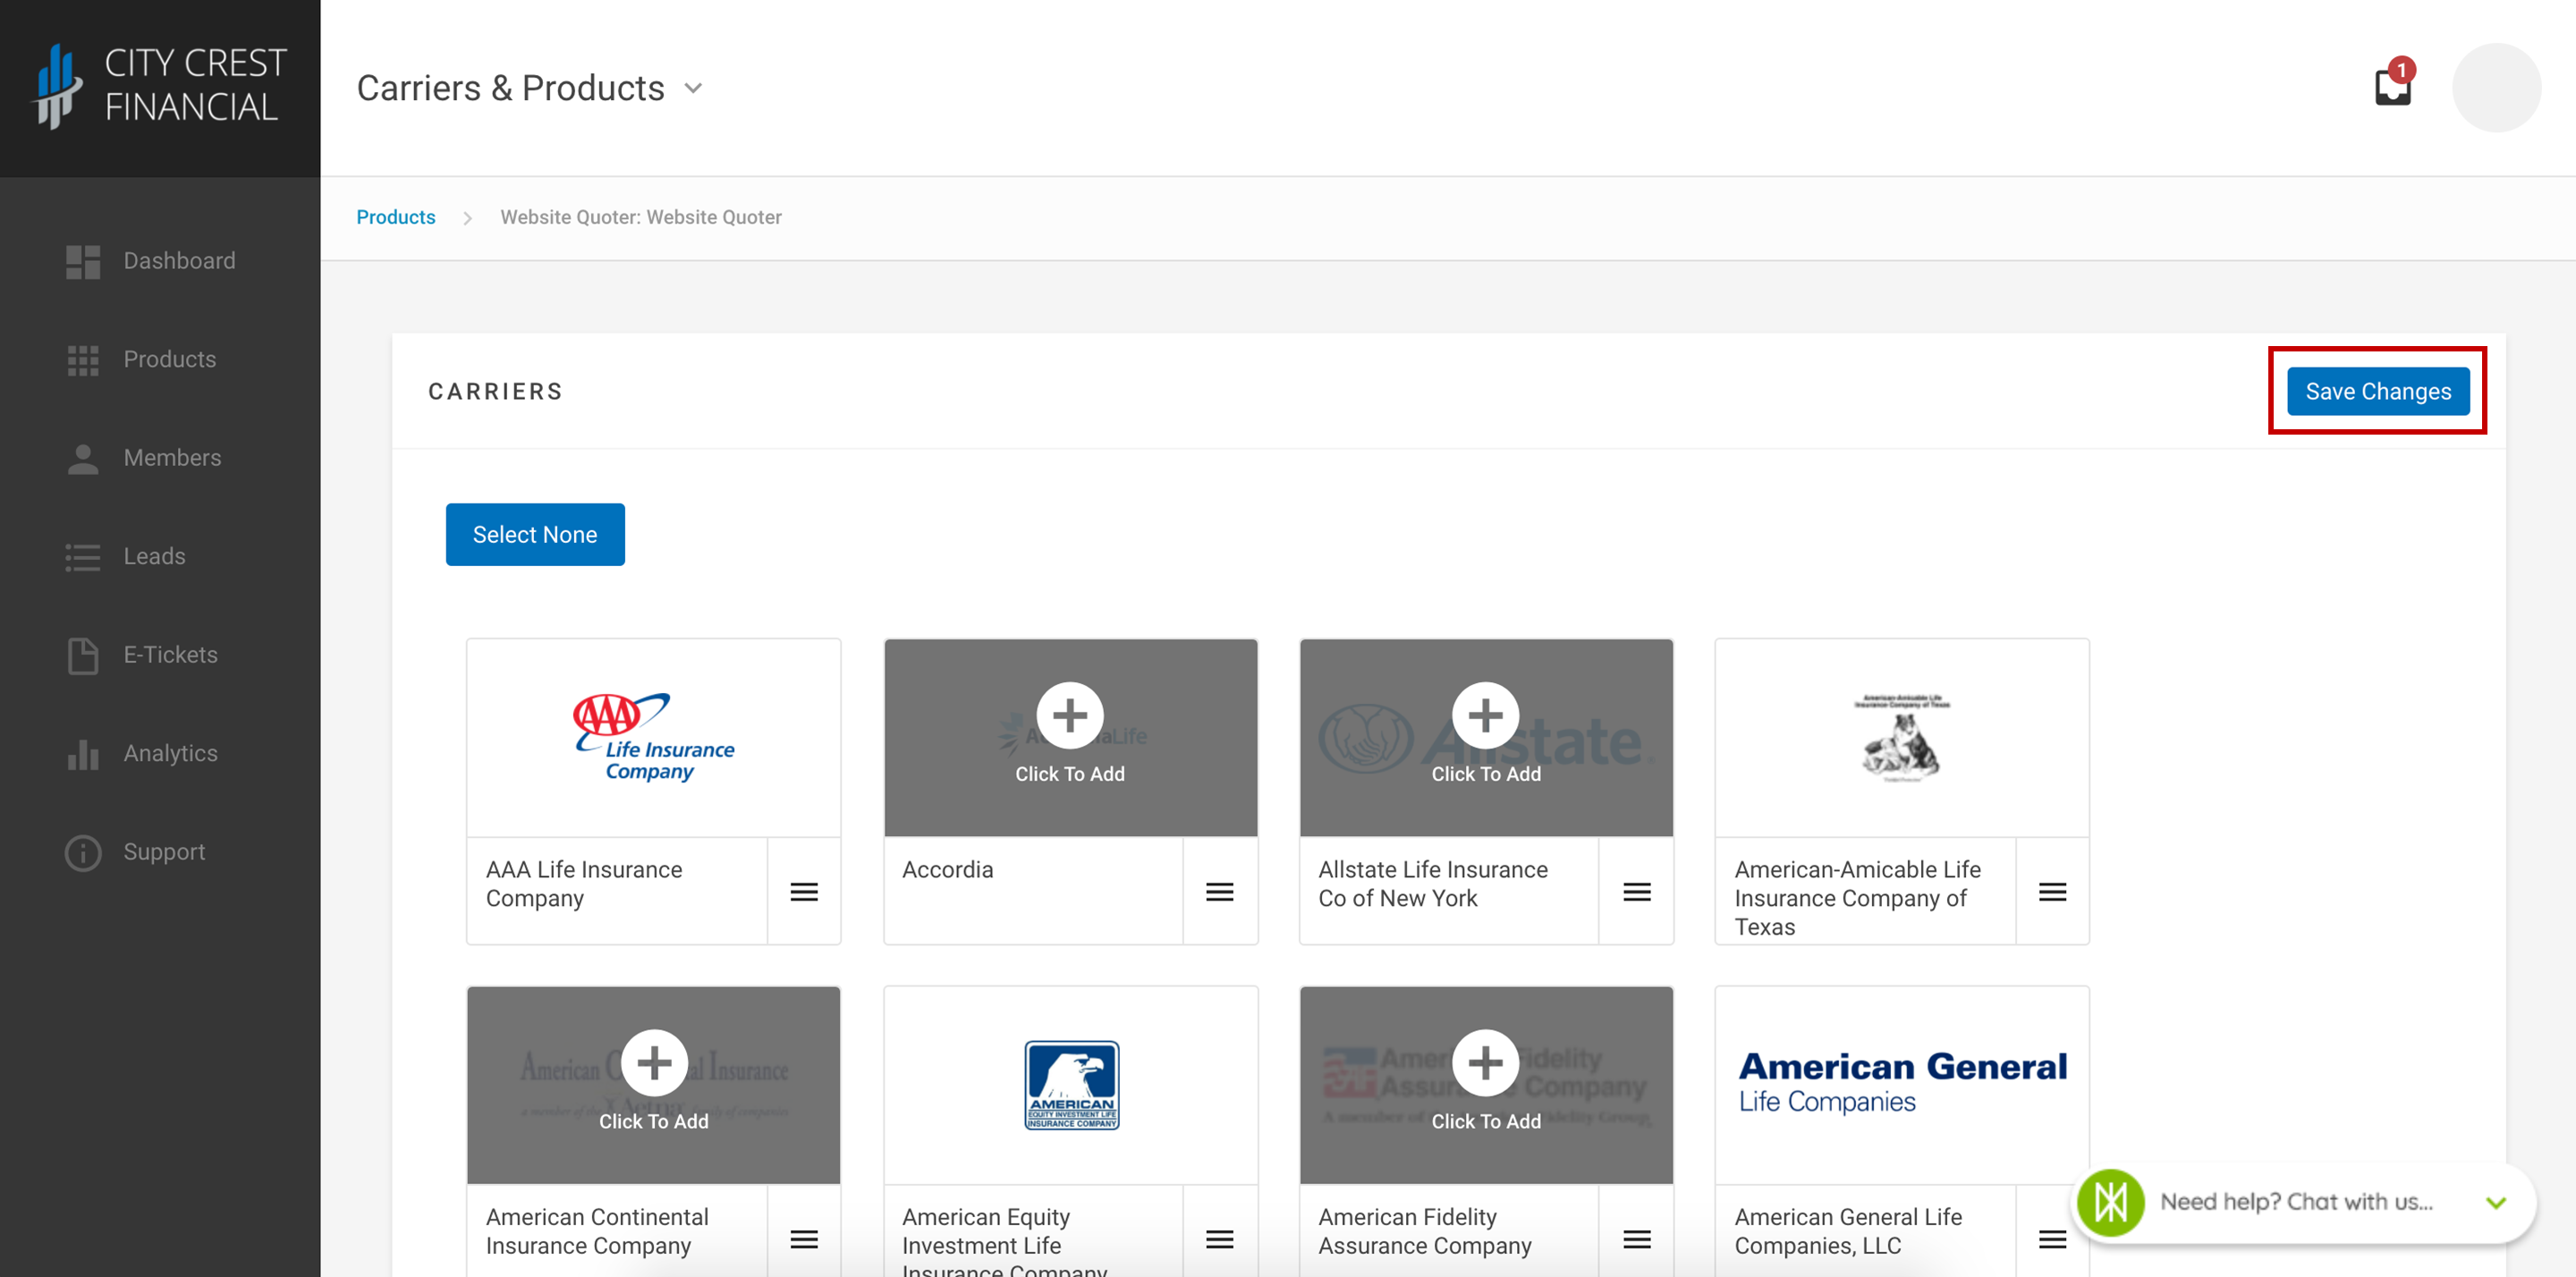Click the American General Life Companies reorder handle

(2052, 1239)
